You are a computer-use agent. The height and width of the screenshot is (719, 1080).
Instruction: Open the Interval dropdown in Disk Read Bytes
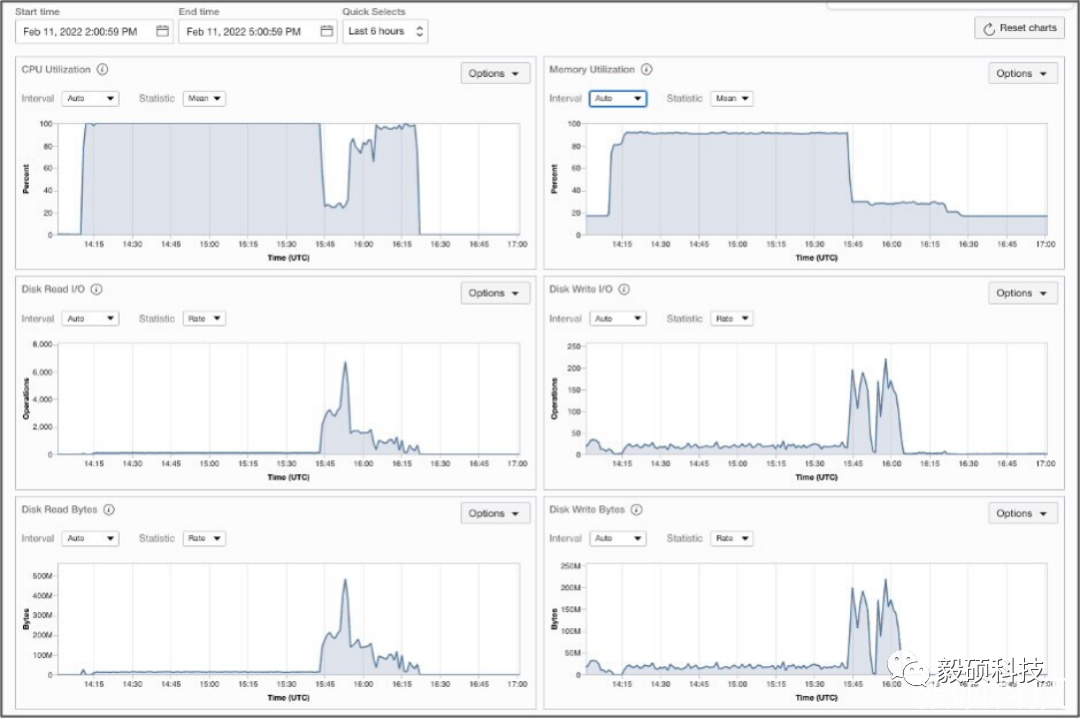[90, 539]
